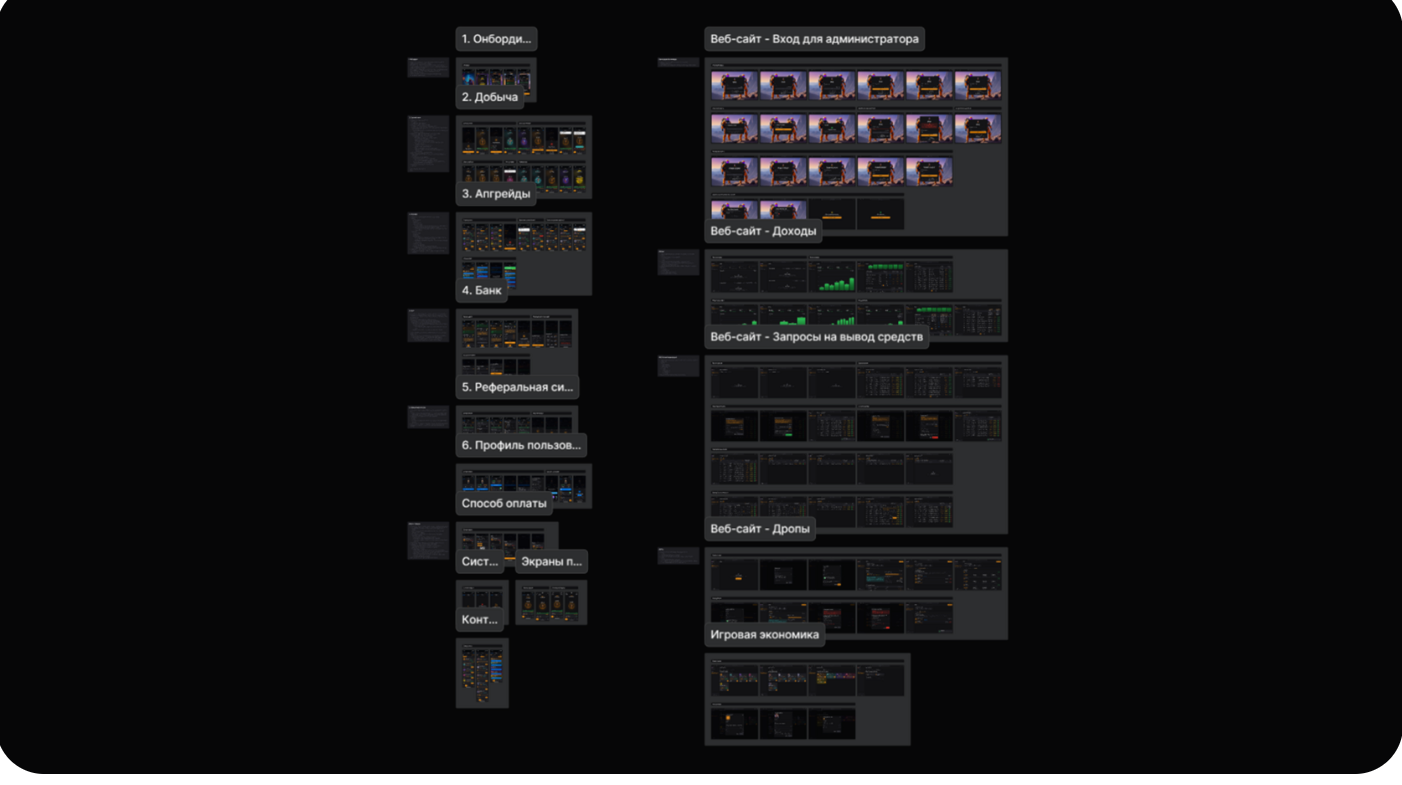This screenshot has width=1402, height=785.
Task: Open the frame group directly beneath the Конт... label
Action: click(482, 673)
